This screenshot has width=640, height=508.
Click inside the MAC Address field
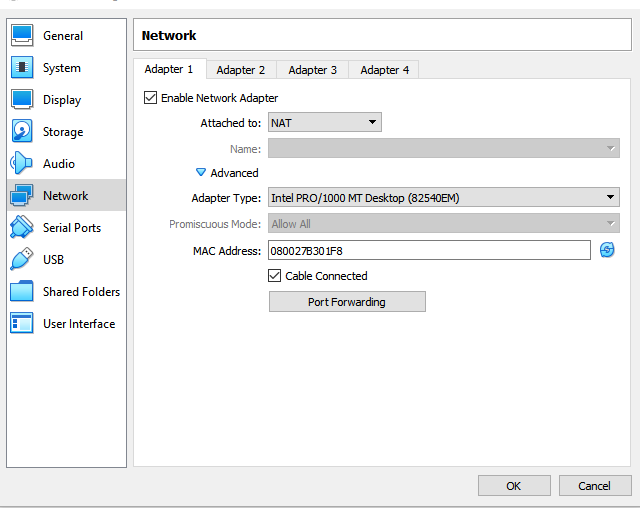coord(429,250)
